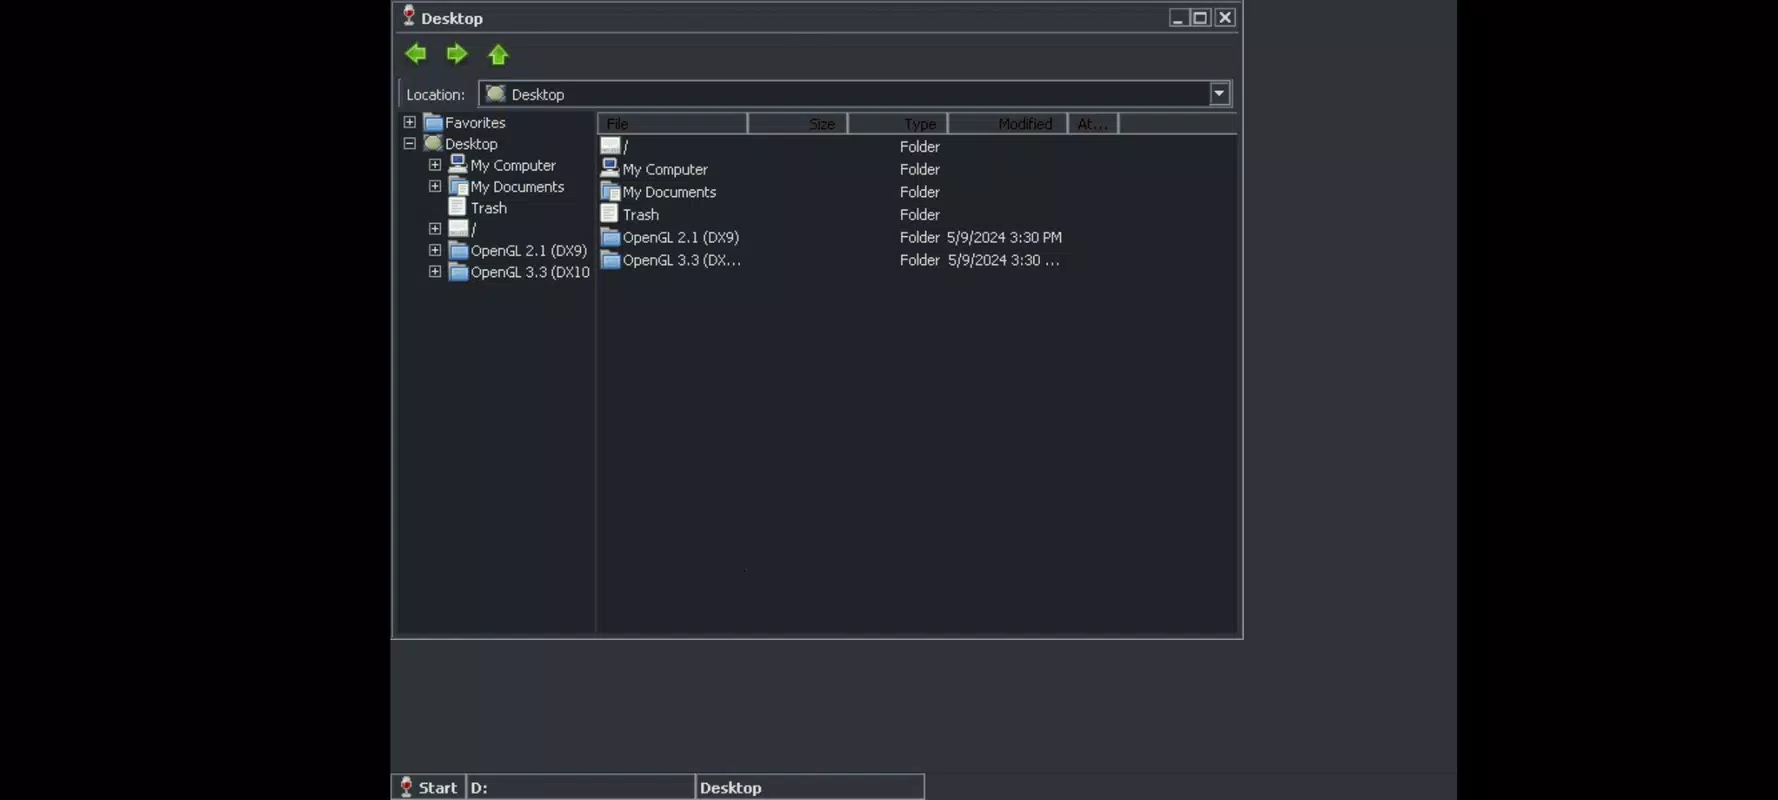This screenshot has width=1778, height=800.
Task: Click the D: taskbar entry
Action: [x=580, y=787]
